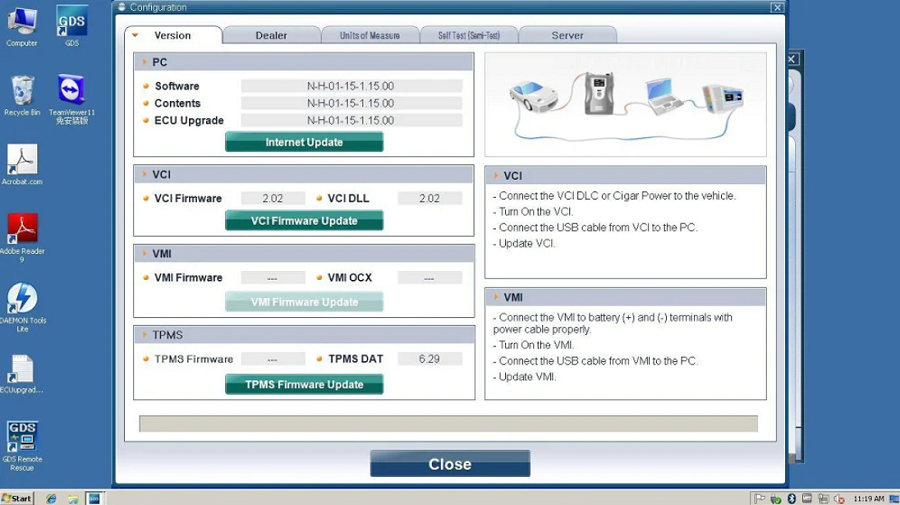900x505 pixels.
Task: Launch the GDS desktop shortcut
Action: coord(72,26)
